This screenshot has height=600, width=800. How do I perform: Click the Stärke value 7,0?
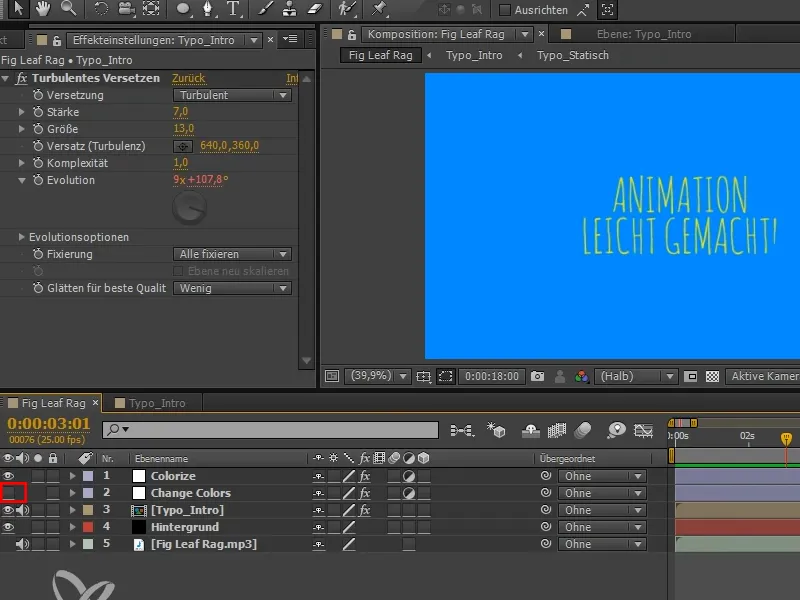pyautogui.click(x=181, y=112)
